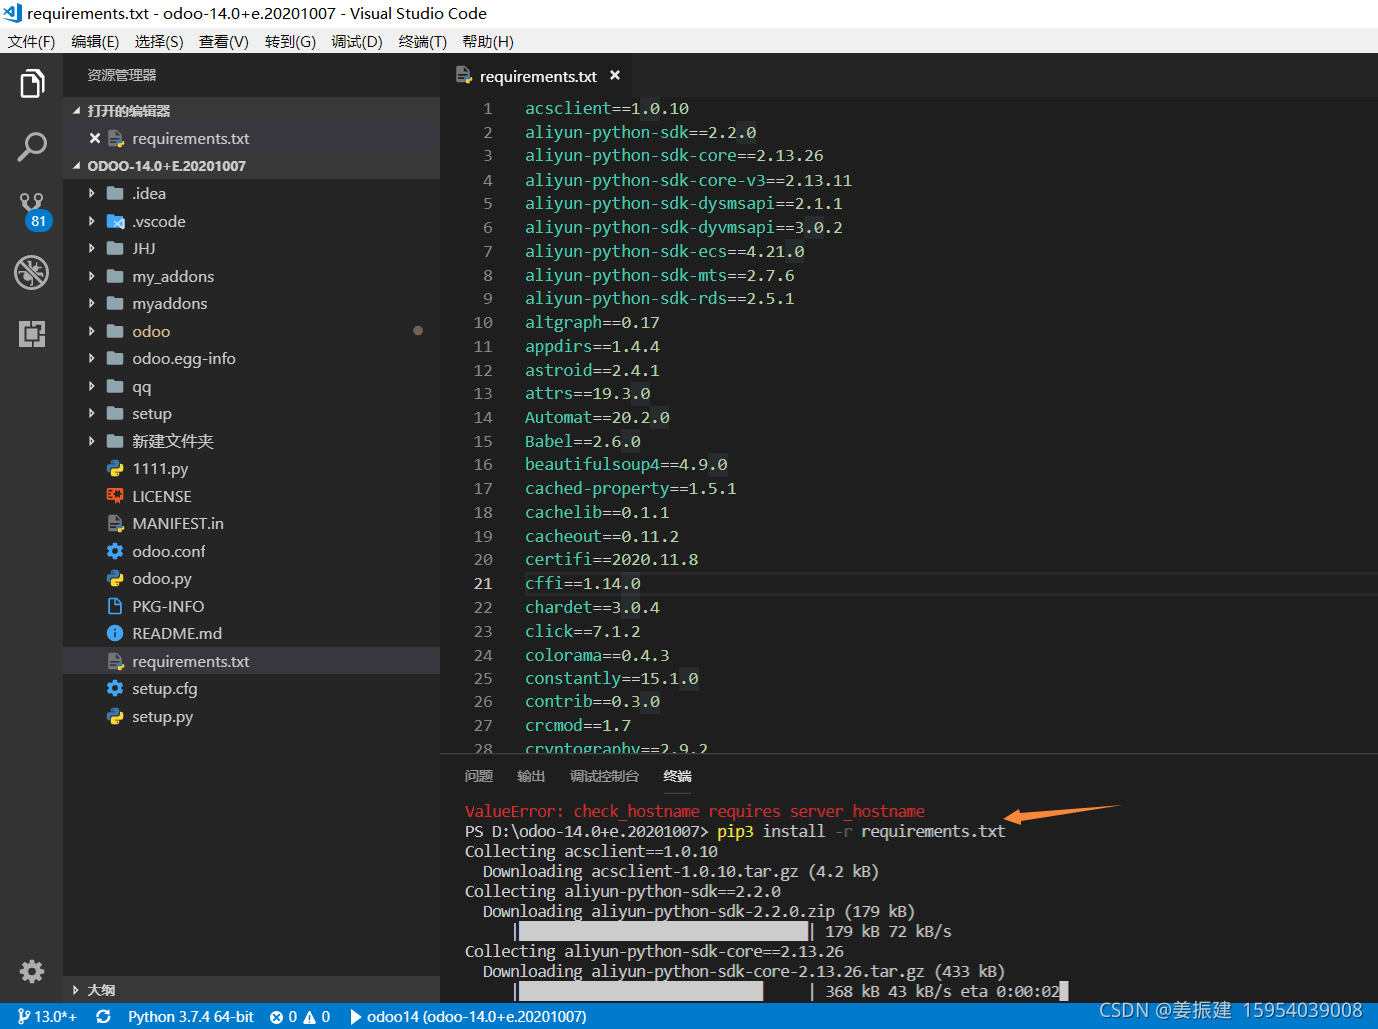The height and width of the screenshot is (1029, 1378).
Task: Open the 帮助(H) menu
Action: [488, 41]
